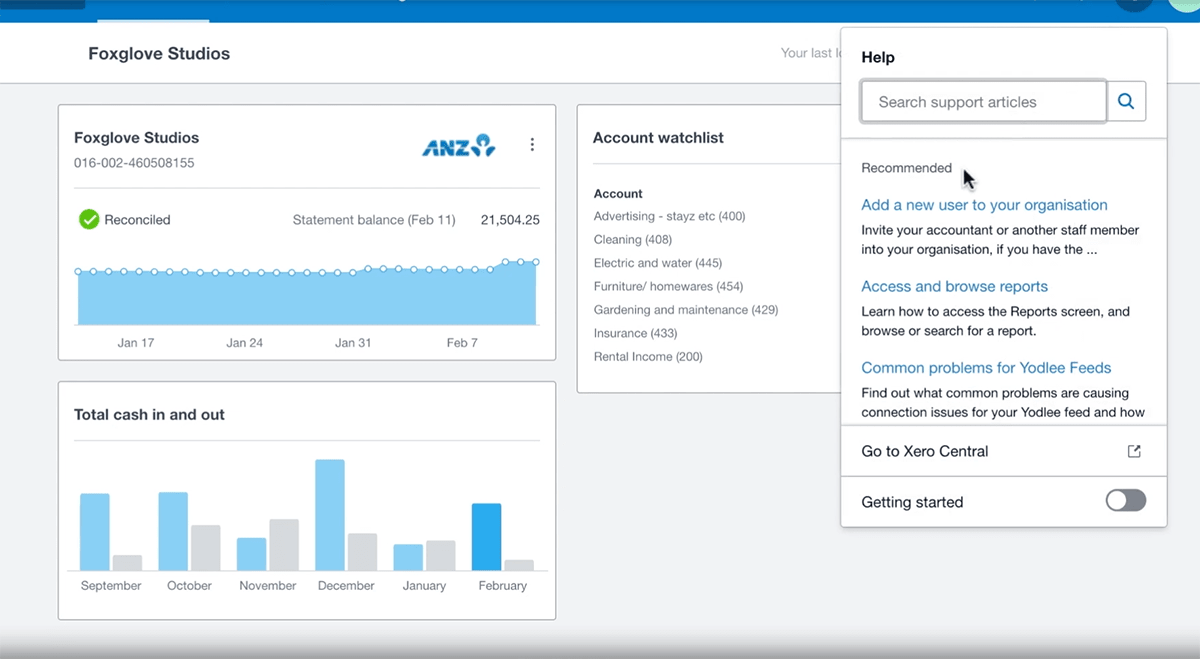Open Access and browse reports article
Screen dimensions: 1200x659
[954, 286]
